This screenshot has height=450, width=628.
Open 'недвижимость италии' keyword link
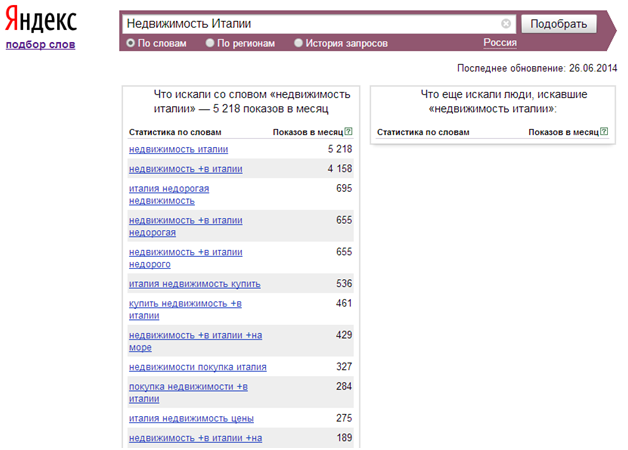tap(178, 149)
